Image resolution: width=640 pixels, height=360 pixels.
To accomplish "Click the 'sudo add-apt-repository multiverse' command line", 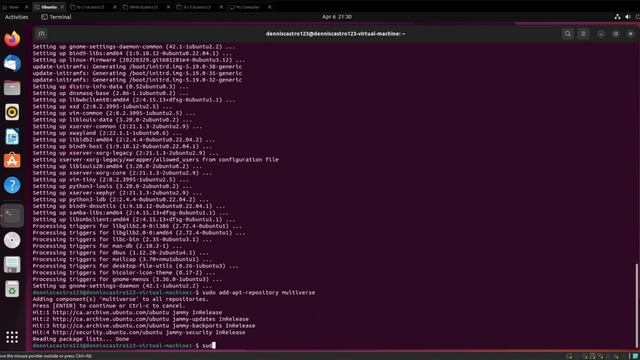I will (x=174, y=293).
